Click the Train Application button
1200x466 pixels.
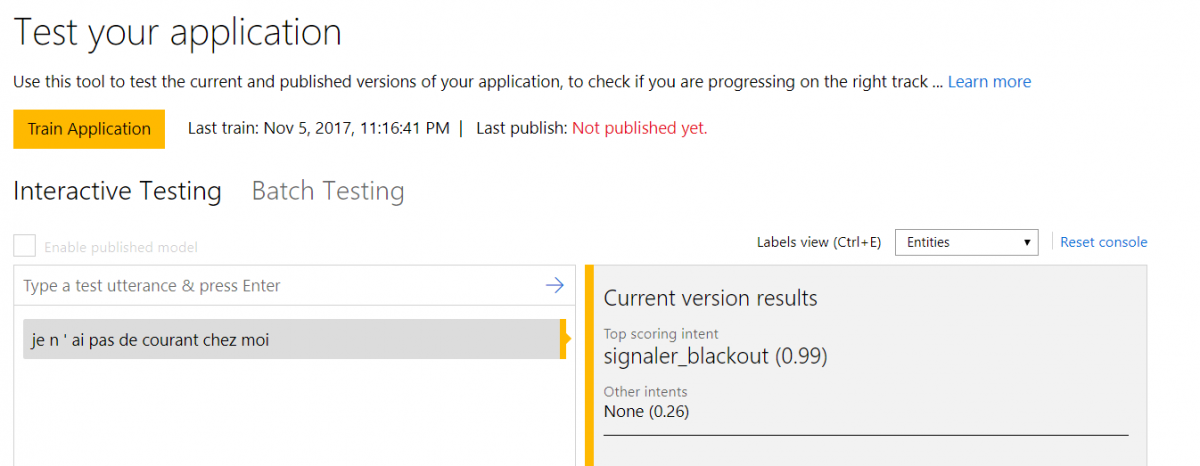89,129
